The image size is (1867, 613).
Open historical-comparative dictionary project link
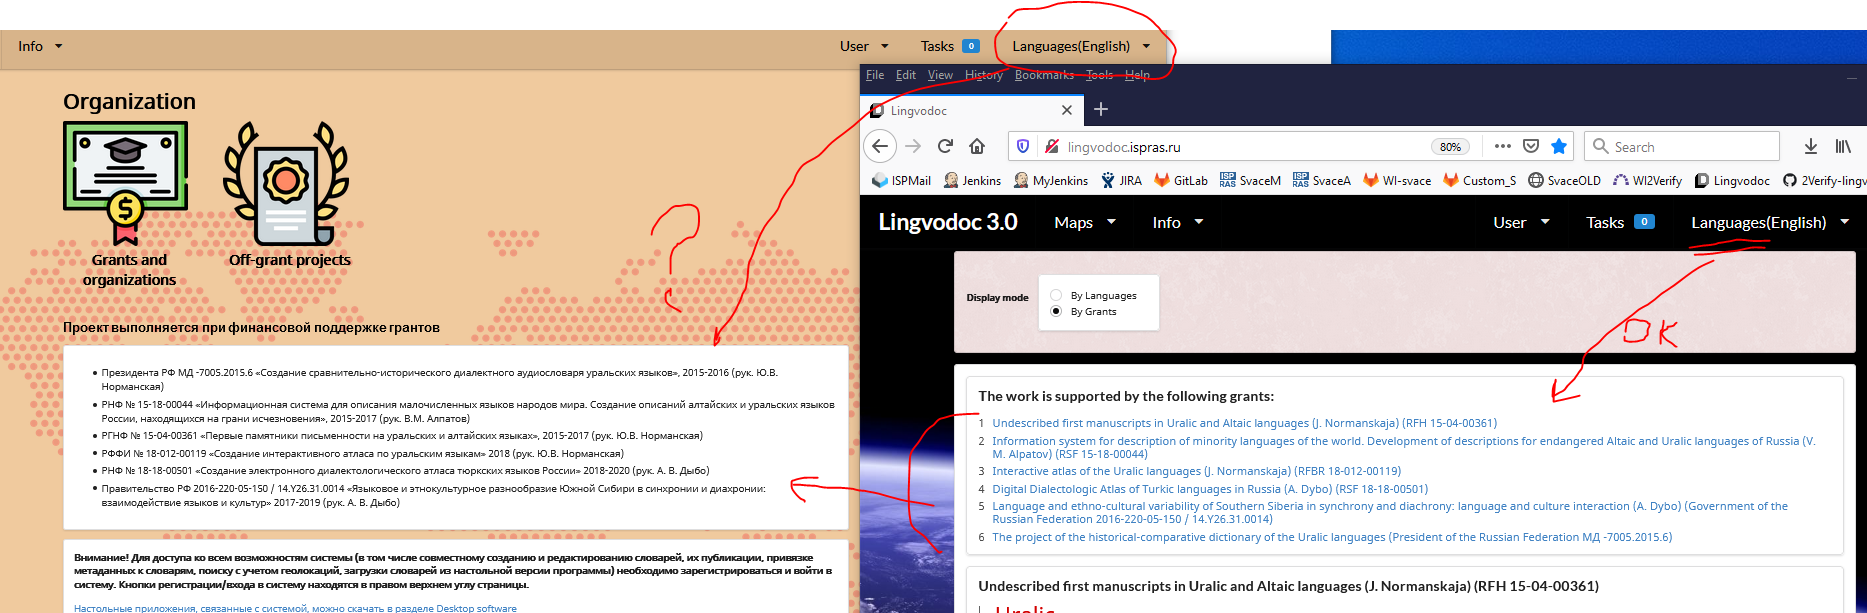[1332, 537]
